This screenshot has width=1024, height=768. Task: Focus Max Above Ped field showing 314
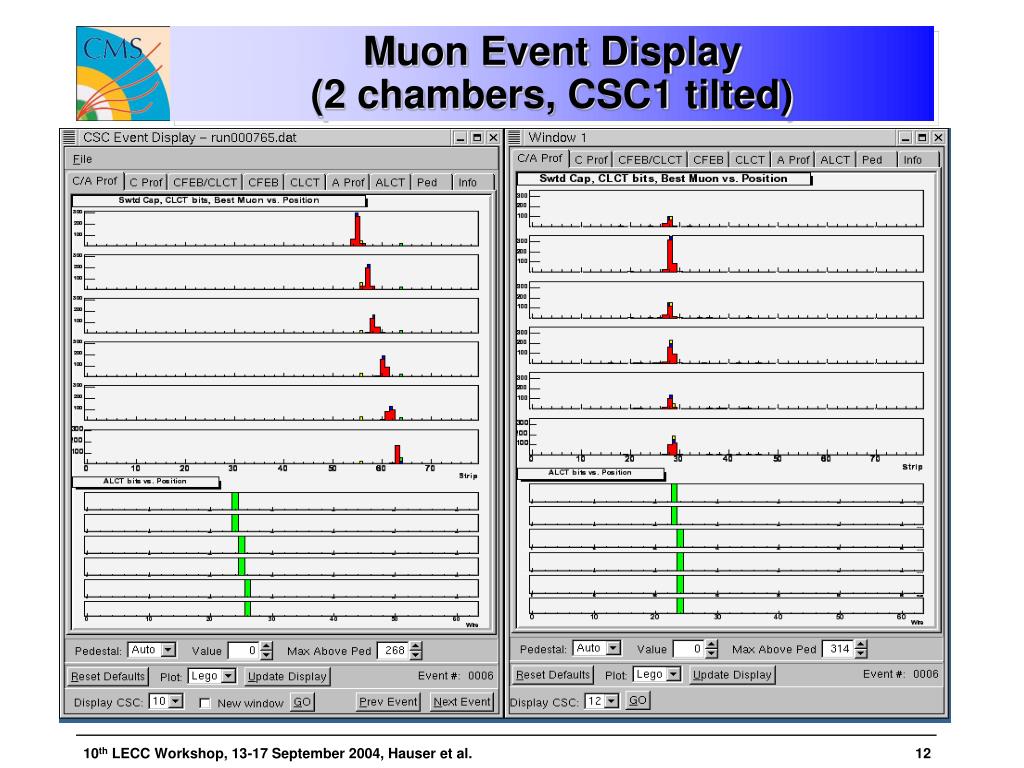click(839, 648)
